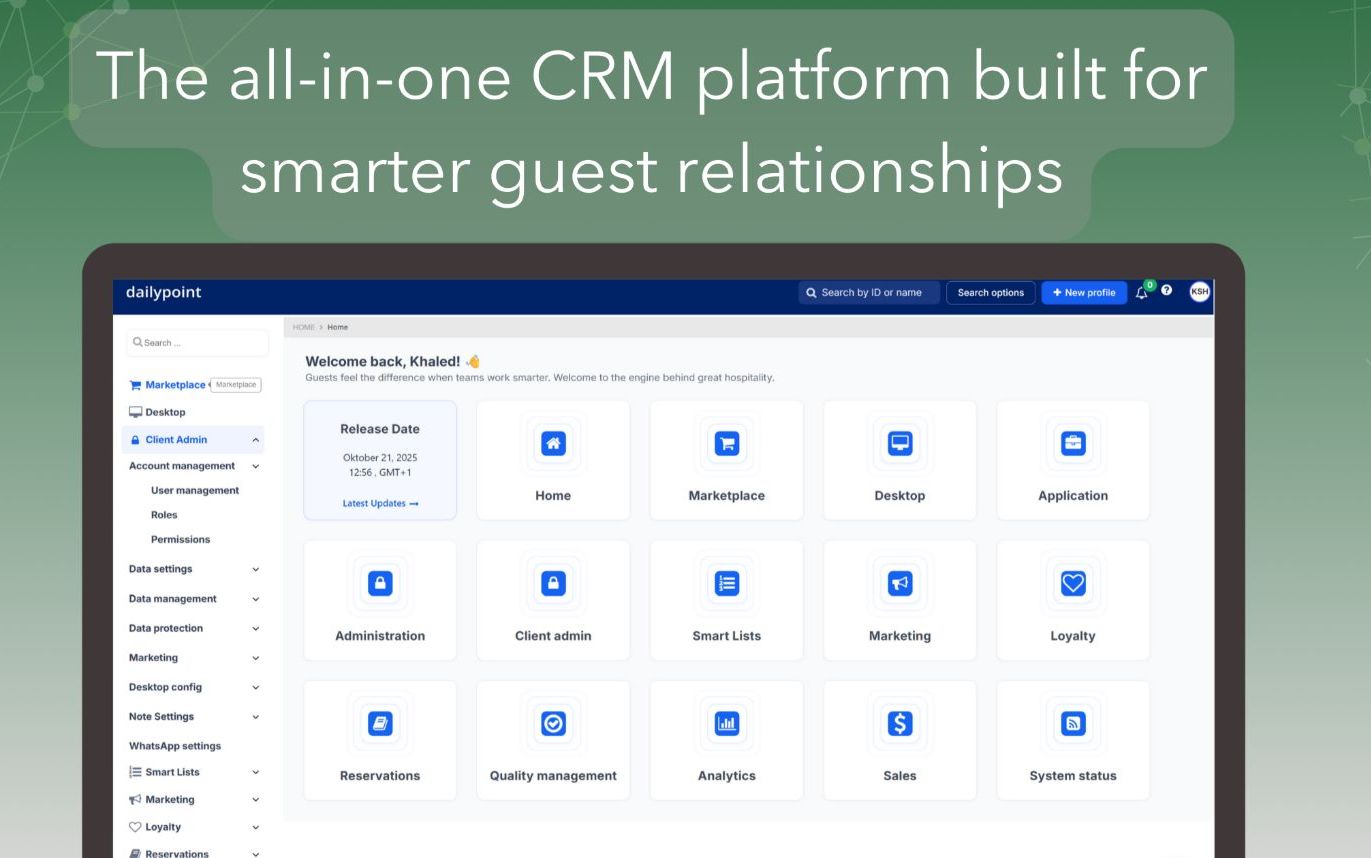Open WhatsApp settings sidebar item

[175, 746]
